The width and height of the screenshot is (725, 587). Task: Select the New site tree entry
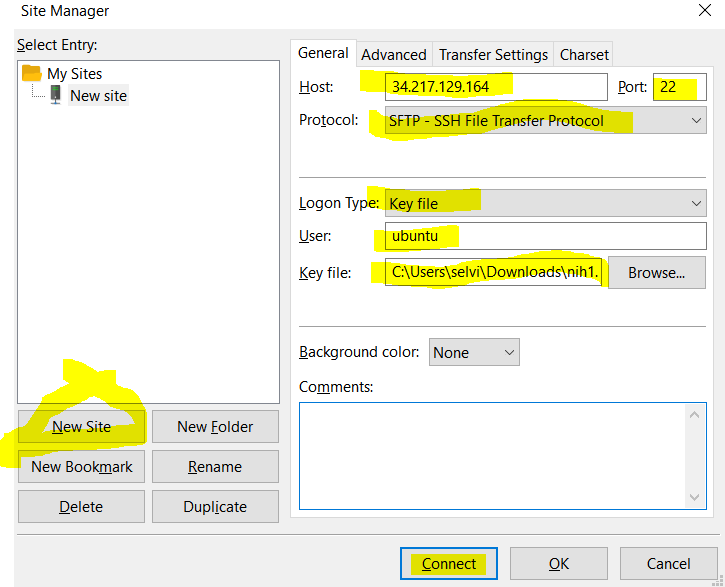[98, 96]
